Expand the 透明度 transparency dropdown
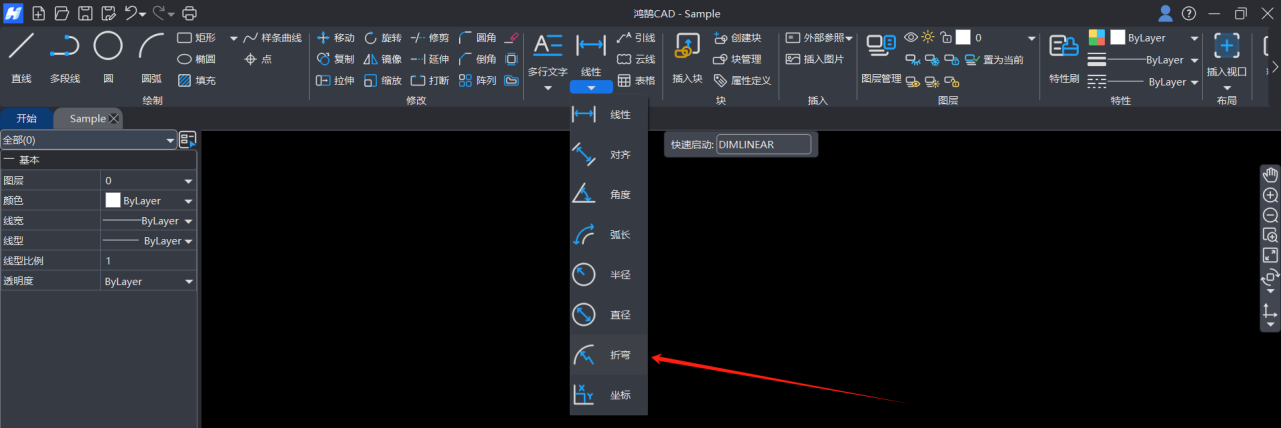The width and height of the screenshot is (1281, 428). coord(188,282)
